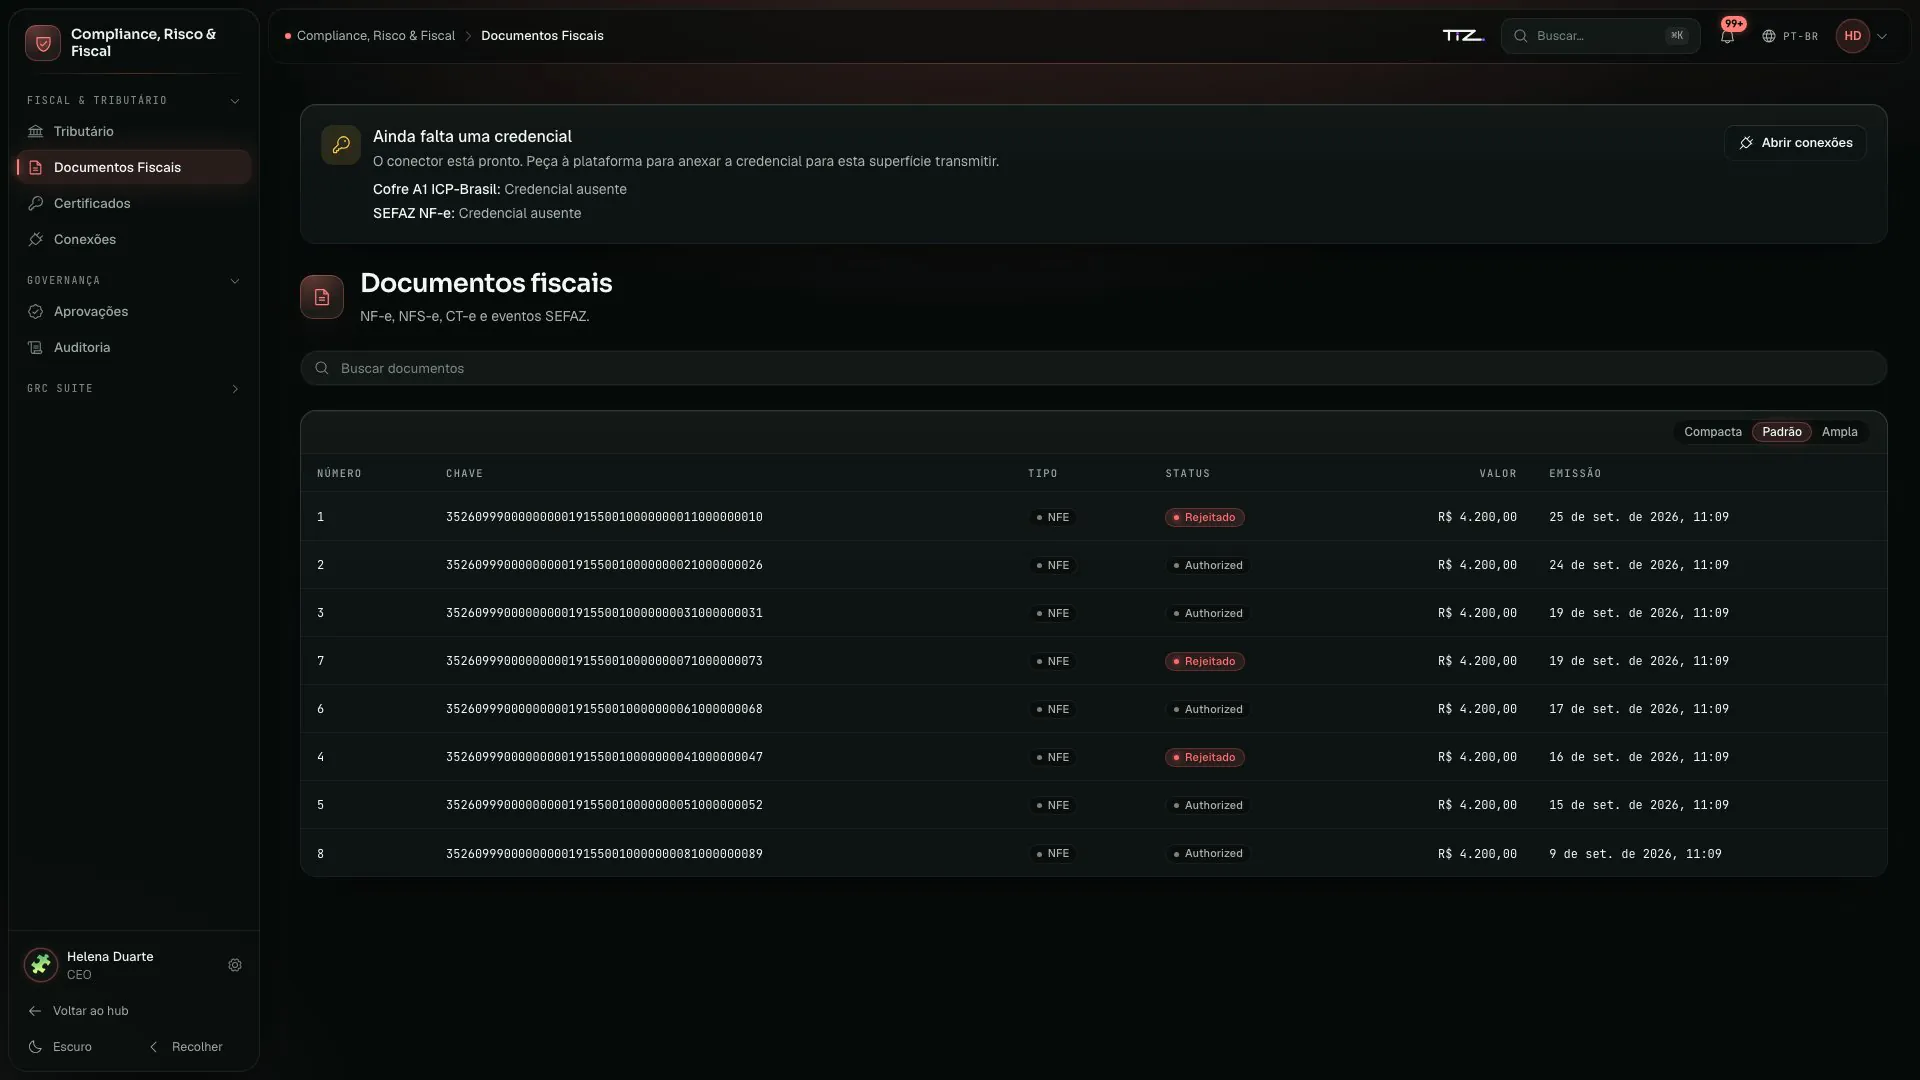Click the HD user avatar
The width and height of the screenshot is (1920, 1080).
1853,36
